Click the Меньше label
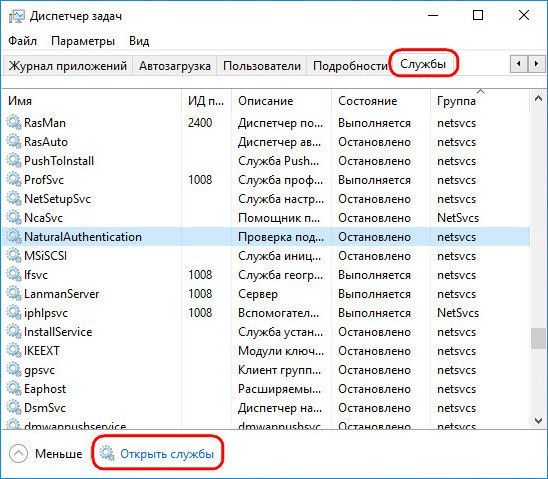This screenshot has height=479, width=548. [58, 453]
